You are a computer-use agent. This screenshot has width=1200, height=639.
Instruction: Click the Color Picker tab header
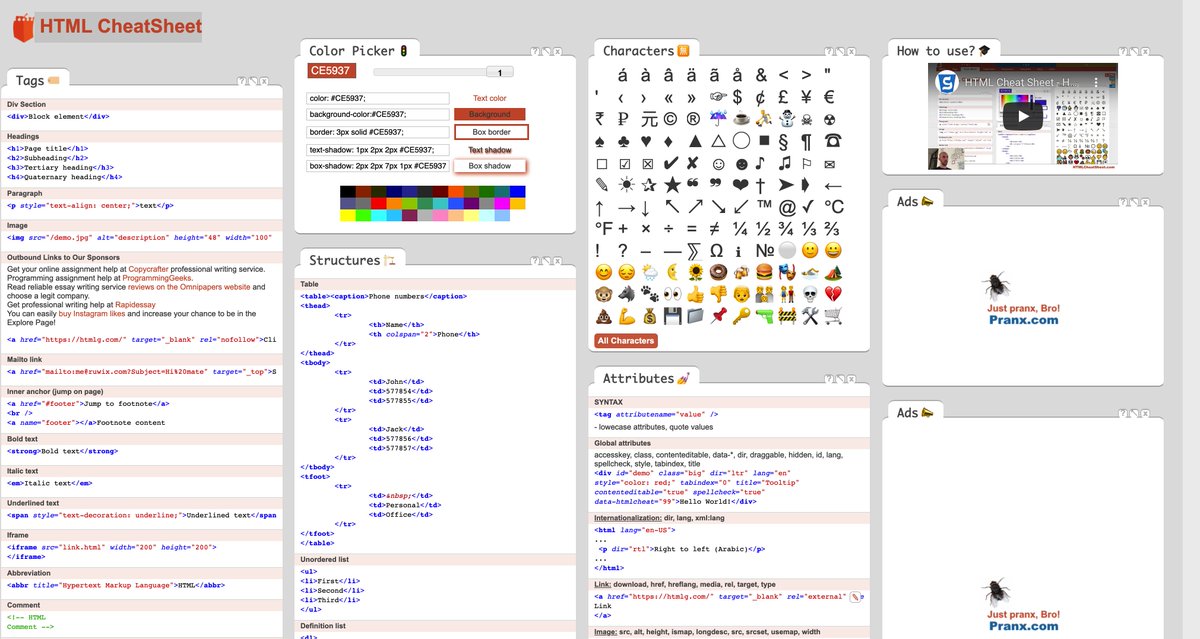(358, 50)
